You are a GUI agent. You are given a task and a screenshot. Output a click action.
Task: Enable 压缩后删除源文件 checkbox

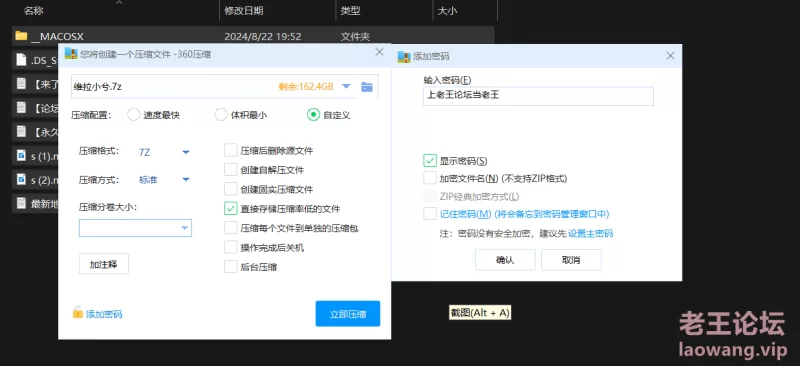pos(231,151)
